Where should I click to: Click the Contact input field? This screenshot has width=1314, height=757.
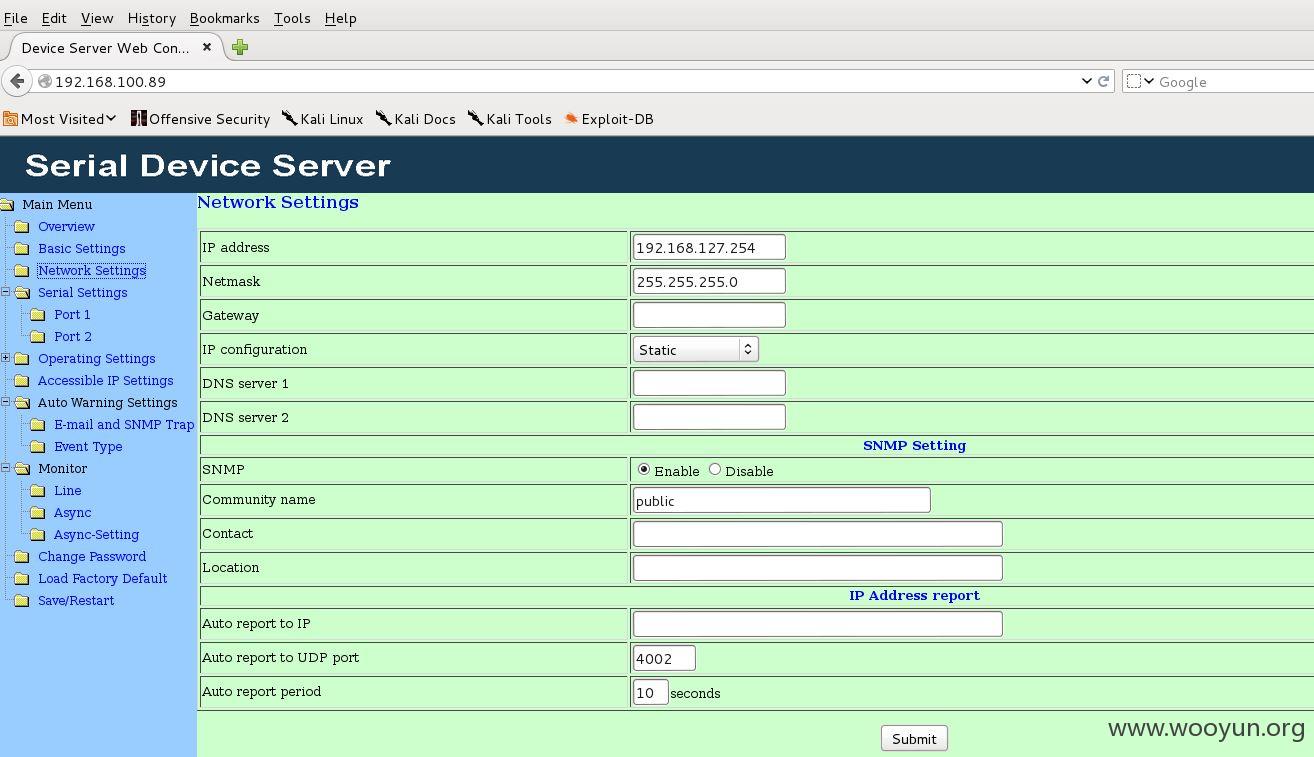(818, 534)
